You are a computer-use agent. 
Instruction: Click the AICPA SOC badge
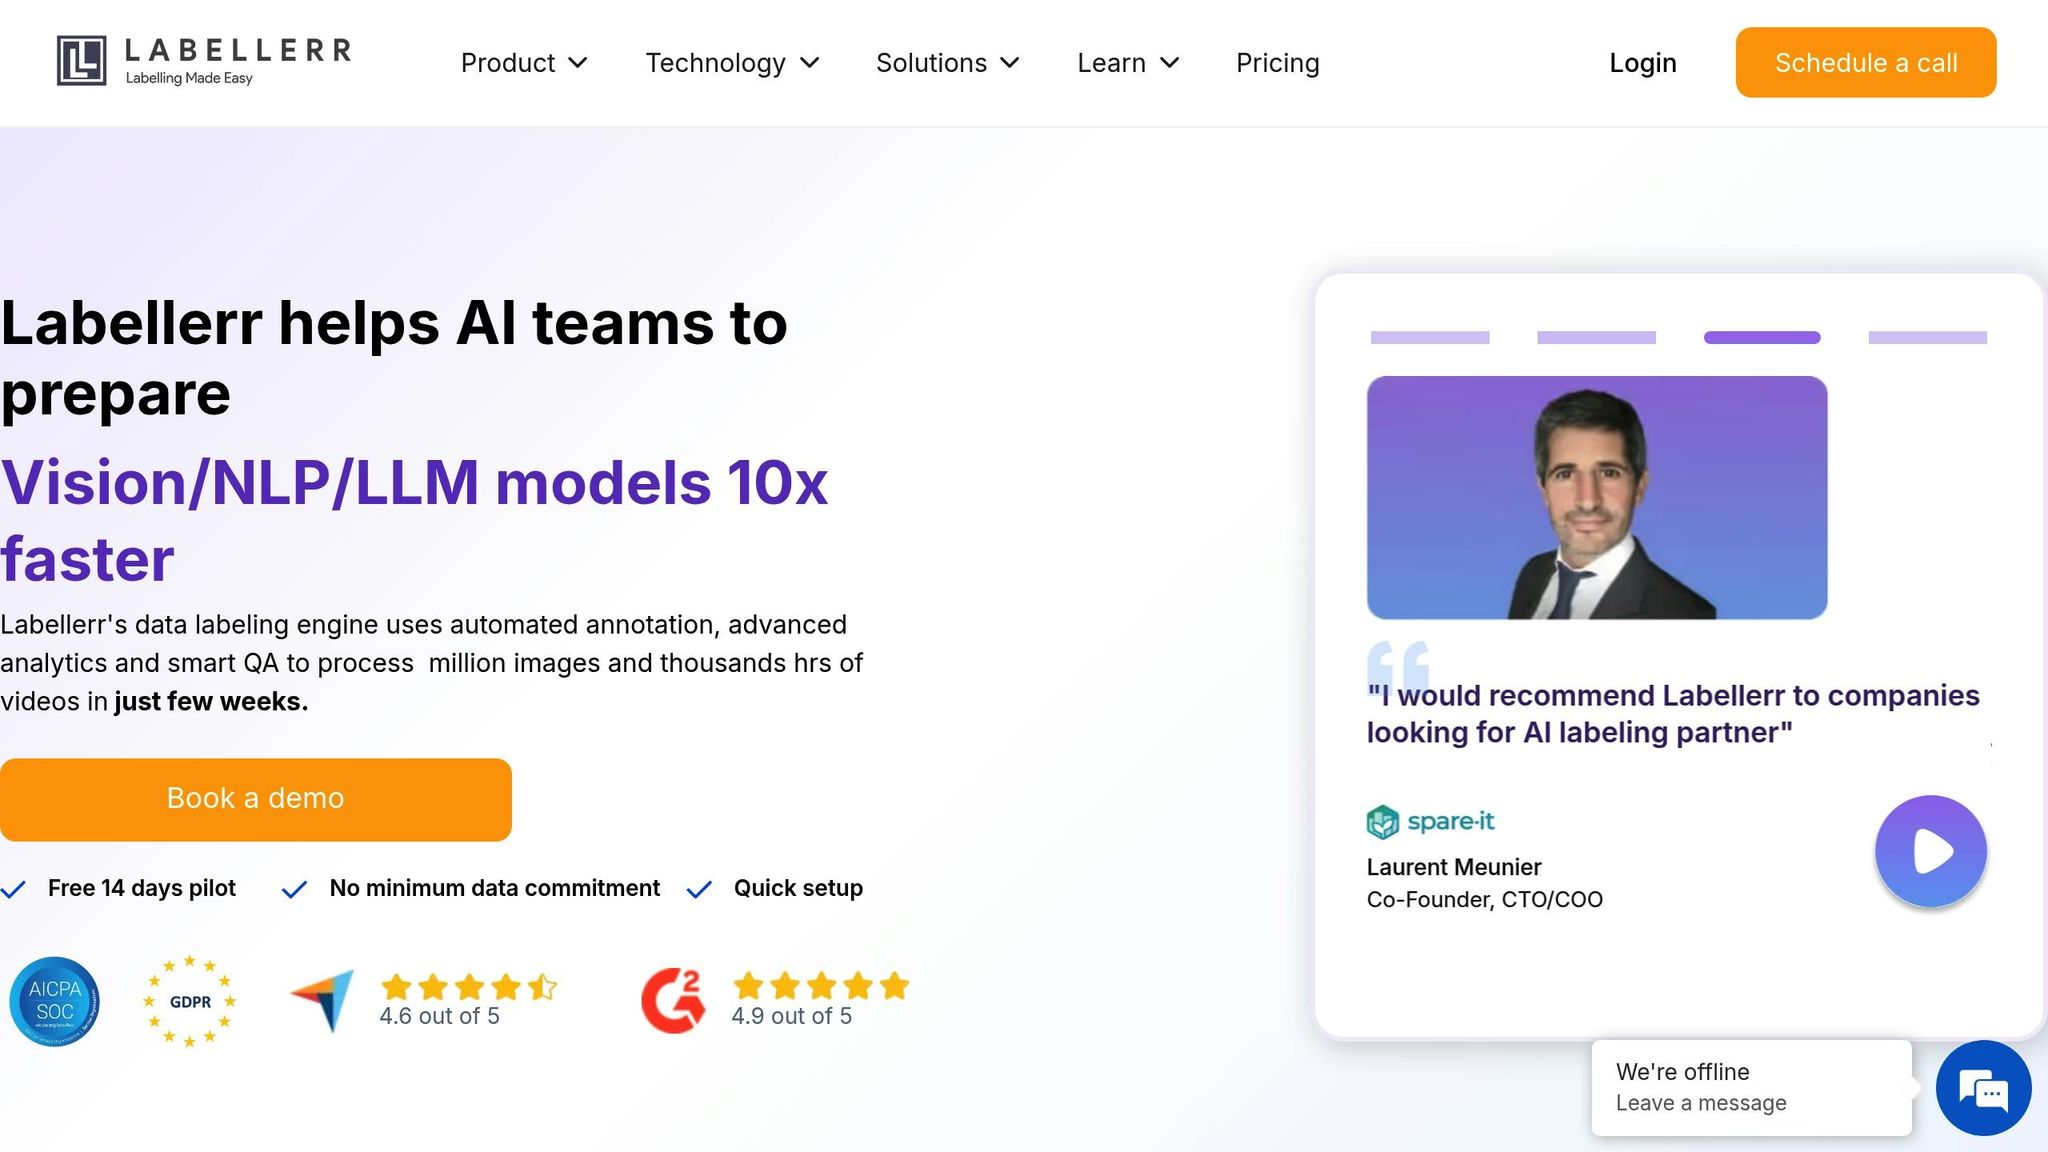[55, 1001]
